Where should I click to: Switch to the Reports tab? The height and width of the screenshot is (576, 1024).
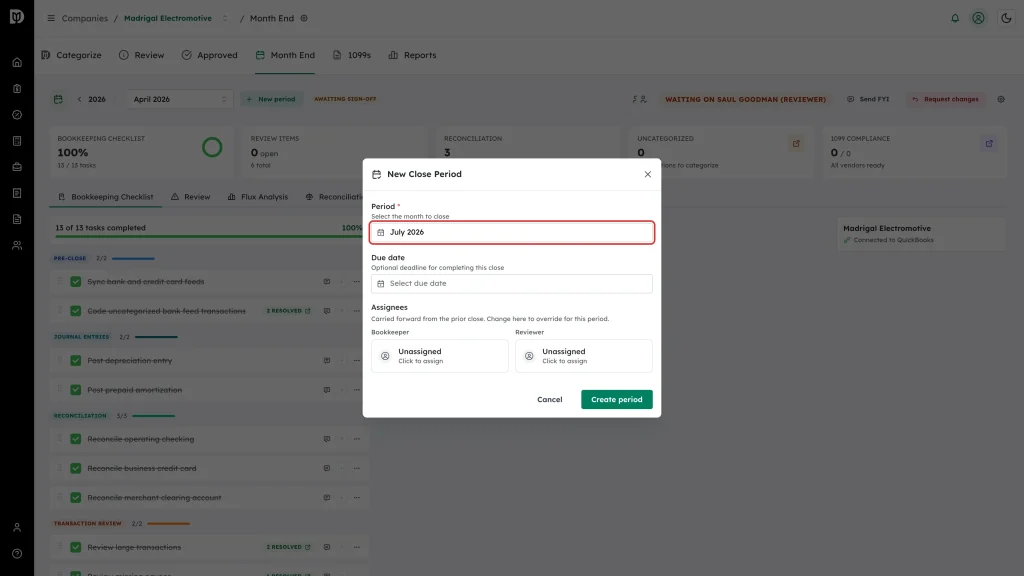(x=412, y=55)
